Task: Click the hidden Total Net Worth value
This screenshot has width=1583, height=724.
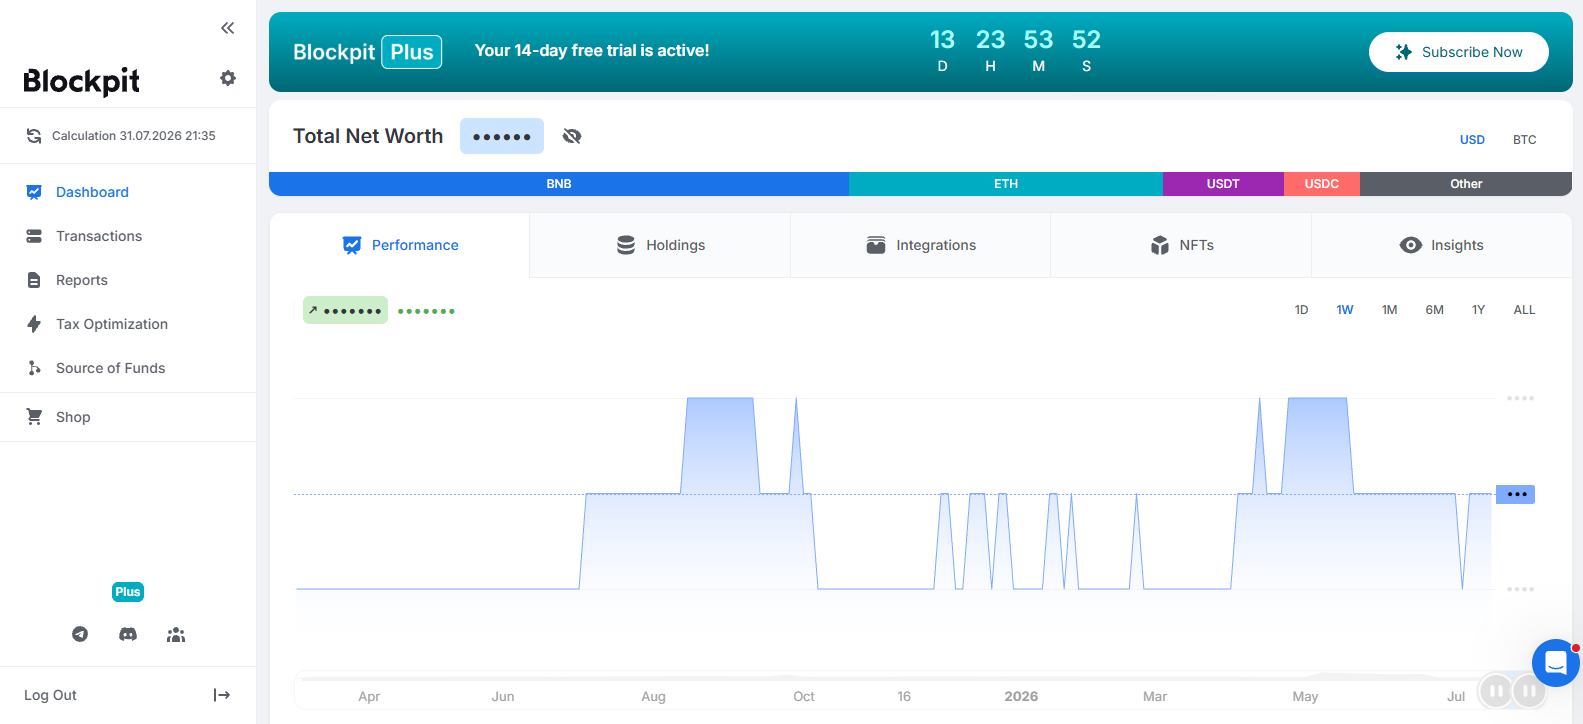Action: point(502,136)
